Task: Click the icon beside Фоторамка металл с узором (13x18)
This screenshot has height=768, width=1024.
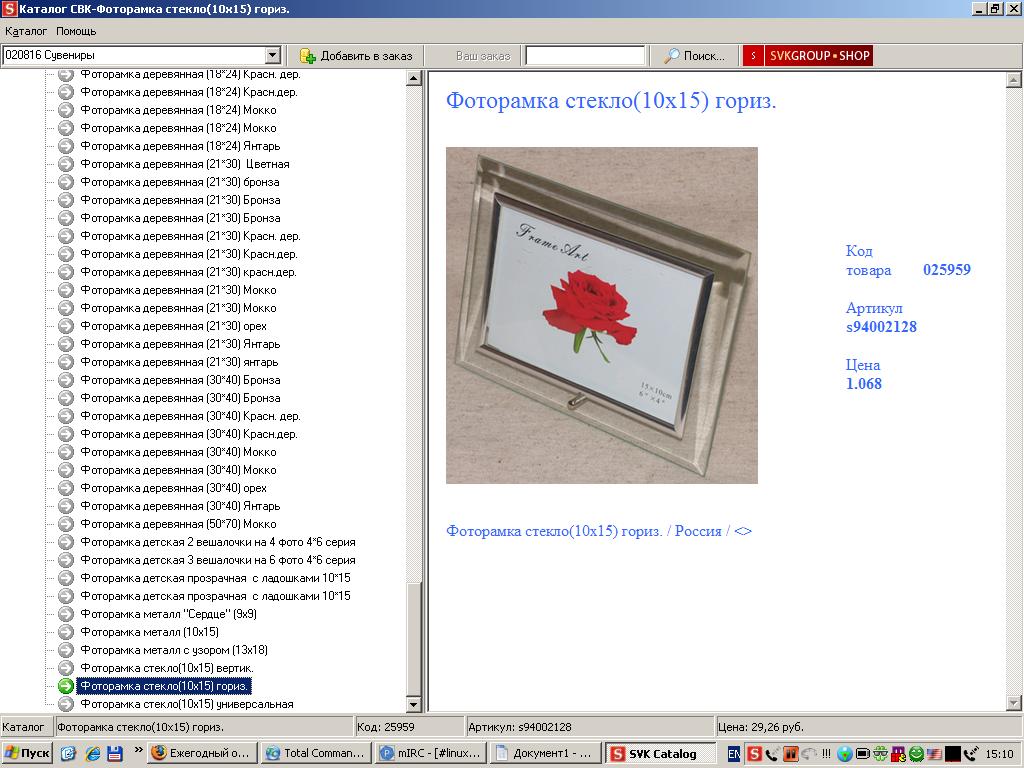Action: (65, 650)
